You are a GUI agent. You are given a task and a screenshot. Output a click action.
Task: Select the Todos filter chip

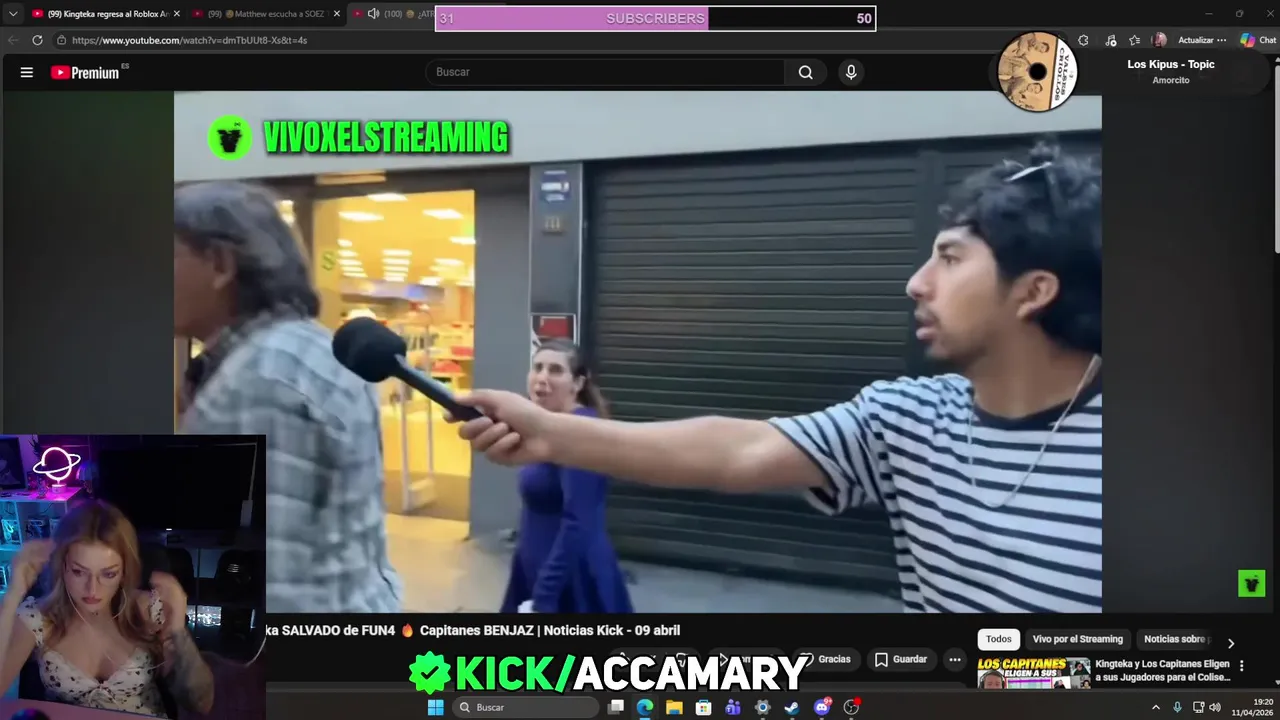pyautogui.click(x=999, y=639)
